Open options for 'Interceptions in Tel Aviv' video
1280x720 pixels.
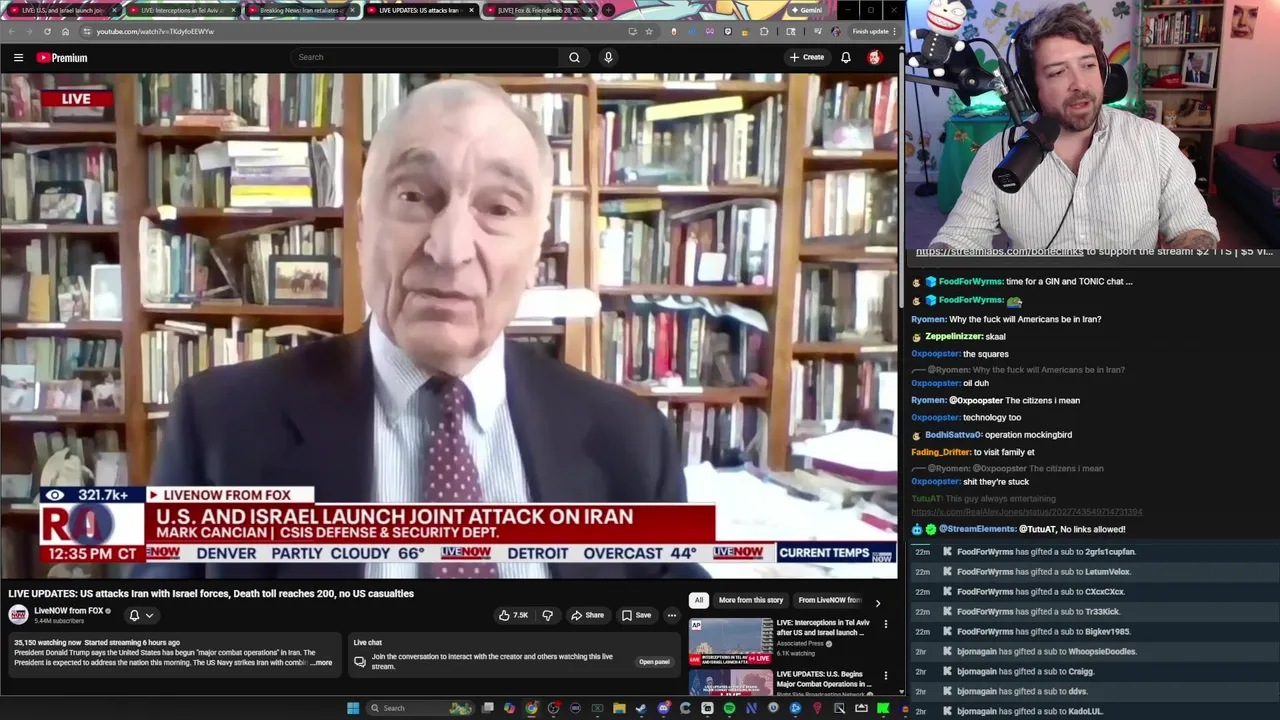pos(885,625)
